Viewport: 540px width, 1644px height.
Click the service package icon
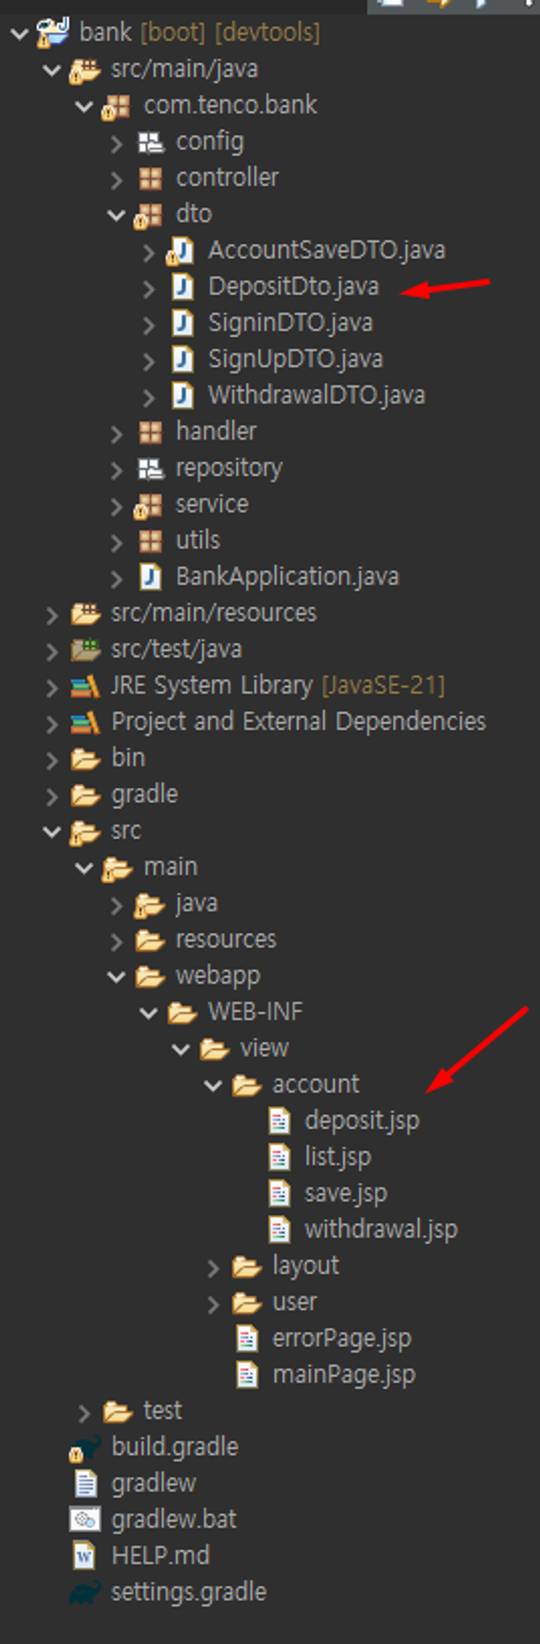[x=149, y=505]
